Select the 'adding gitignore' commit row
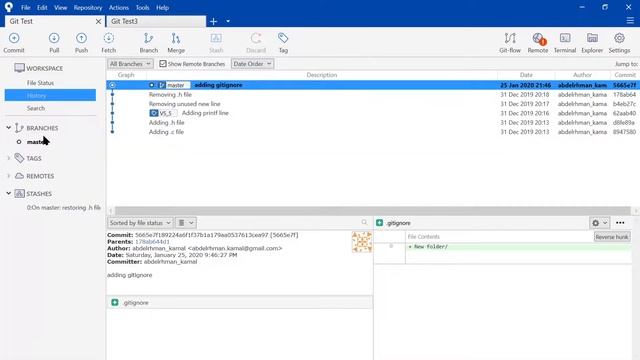The height and width of the screenshot is (360, 640). (x=373, y=85)
